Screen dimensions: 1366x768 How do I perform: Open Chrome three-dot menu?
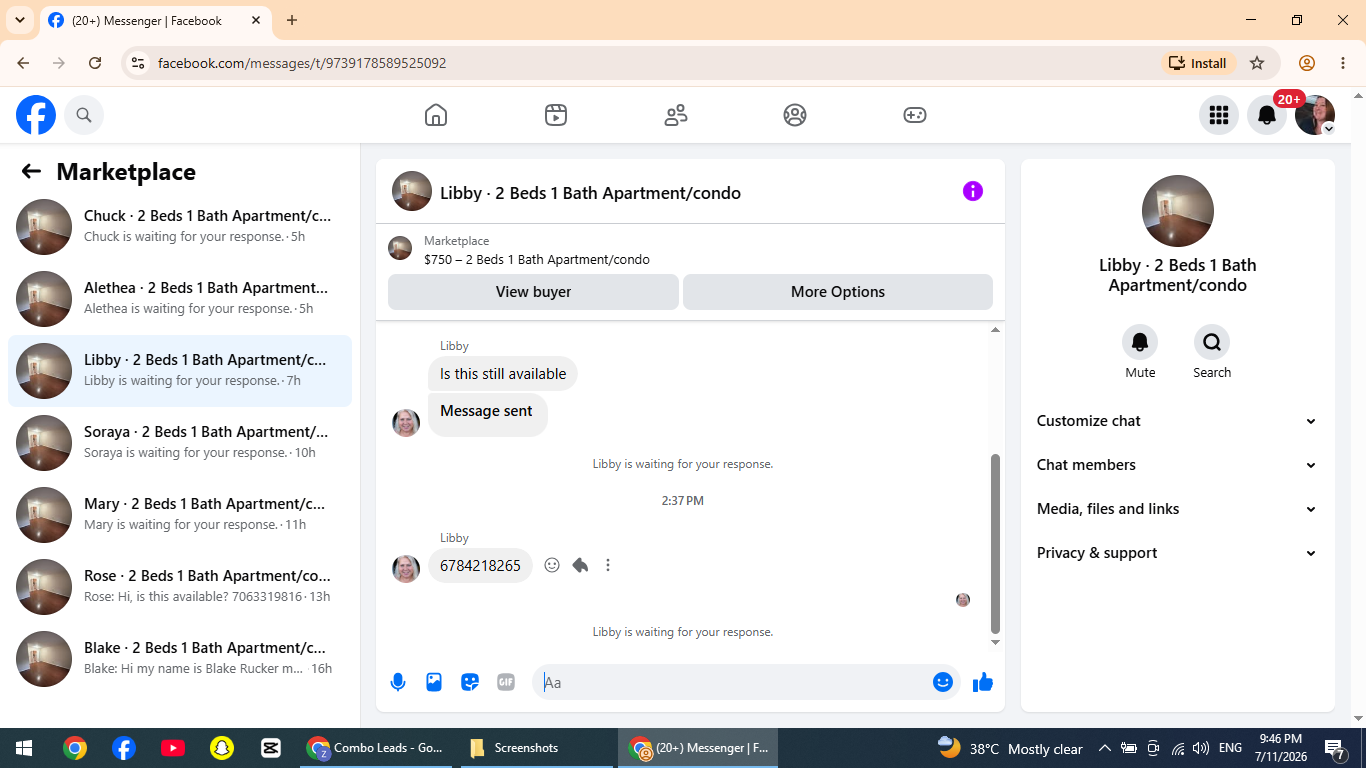tap(1343, 63)
